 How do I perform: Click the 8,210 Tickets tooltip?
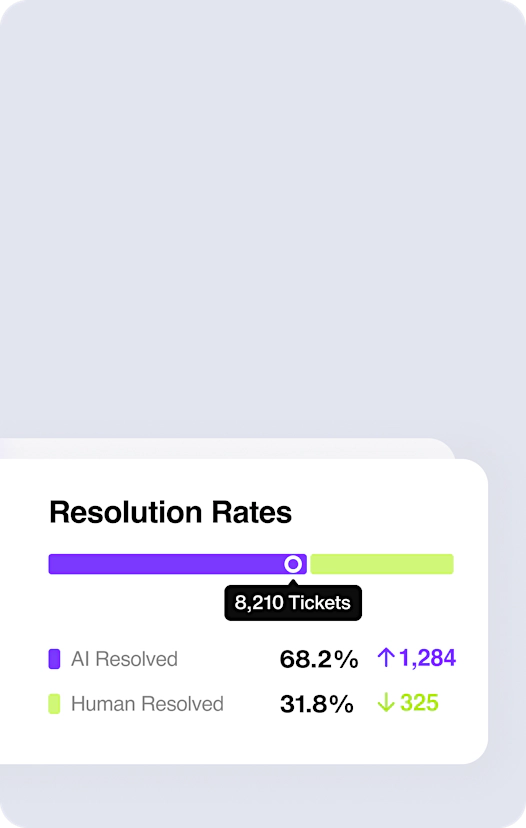point(293,603)
